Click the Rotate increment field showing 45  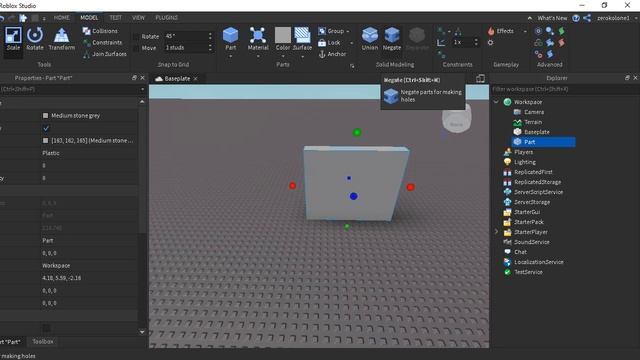(186, 36)
